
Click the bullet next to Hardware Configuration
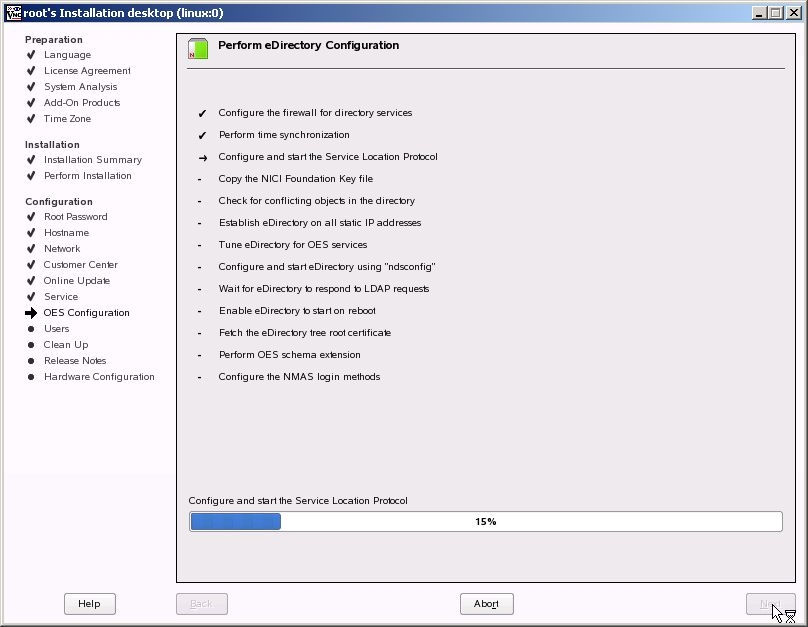[31, 377]
